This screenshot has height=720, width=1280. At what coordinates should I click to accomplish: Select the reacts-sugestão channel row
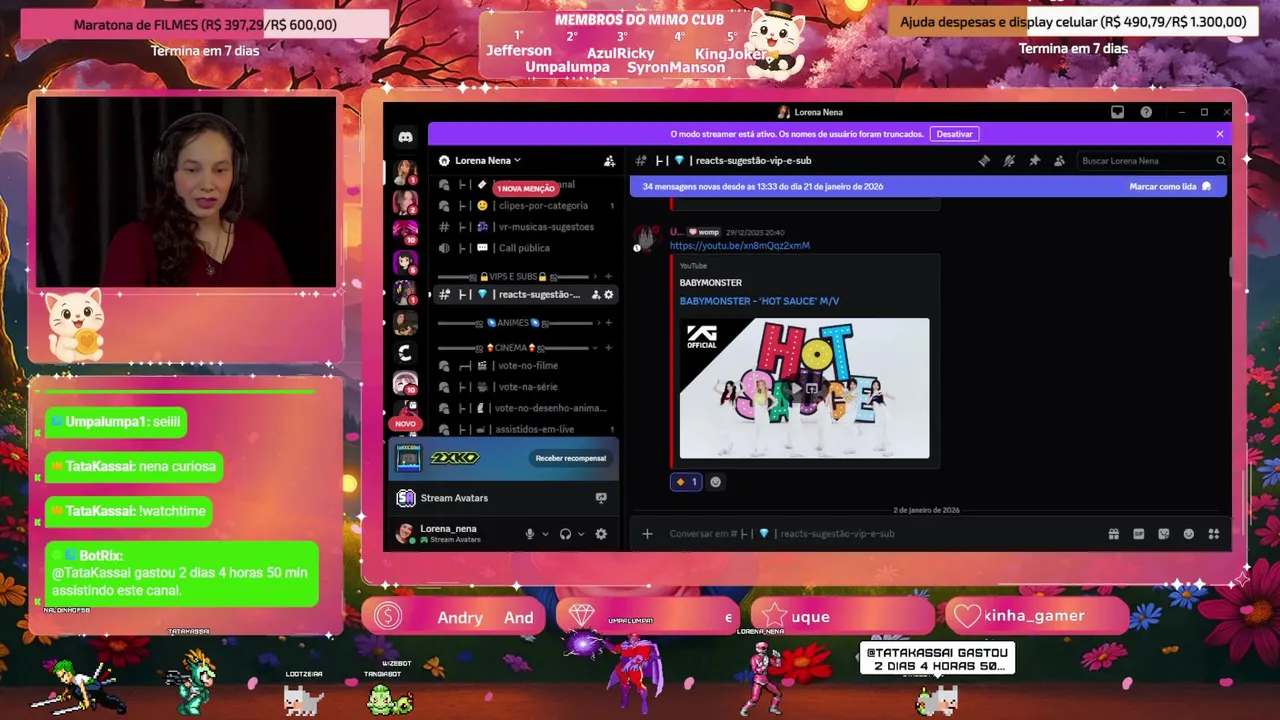pyautogui.click(x=525, y=294)
